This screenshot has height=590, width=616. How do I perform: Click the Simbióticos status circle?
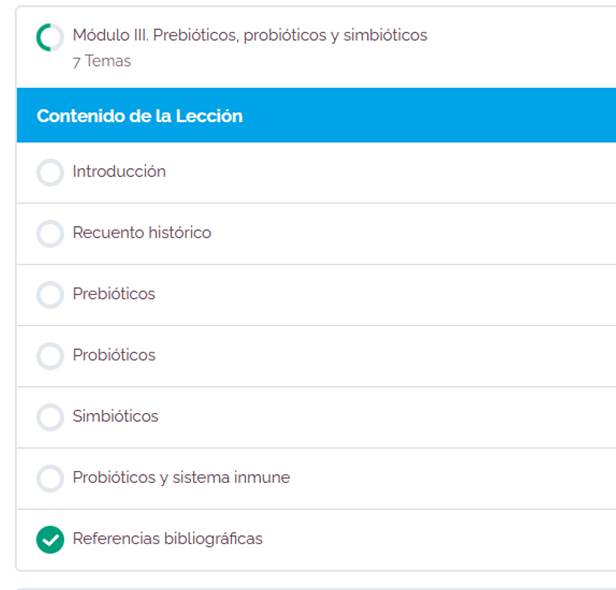point(49,417)
